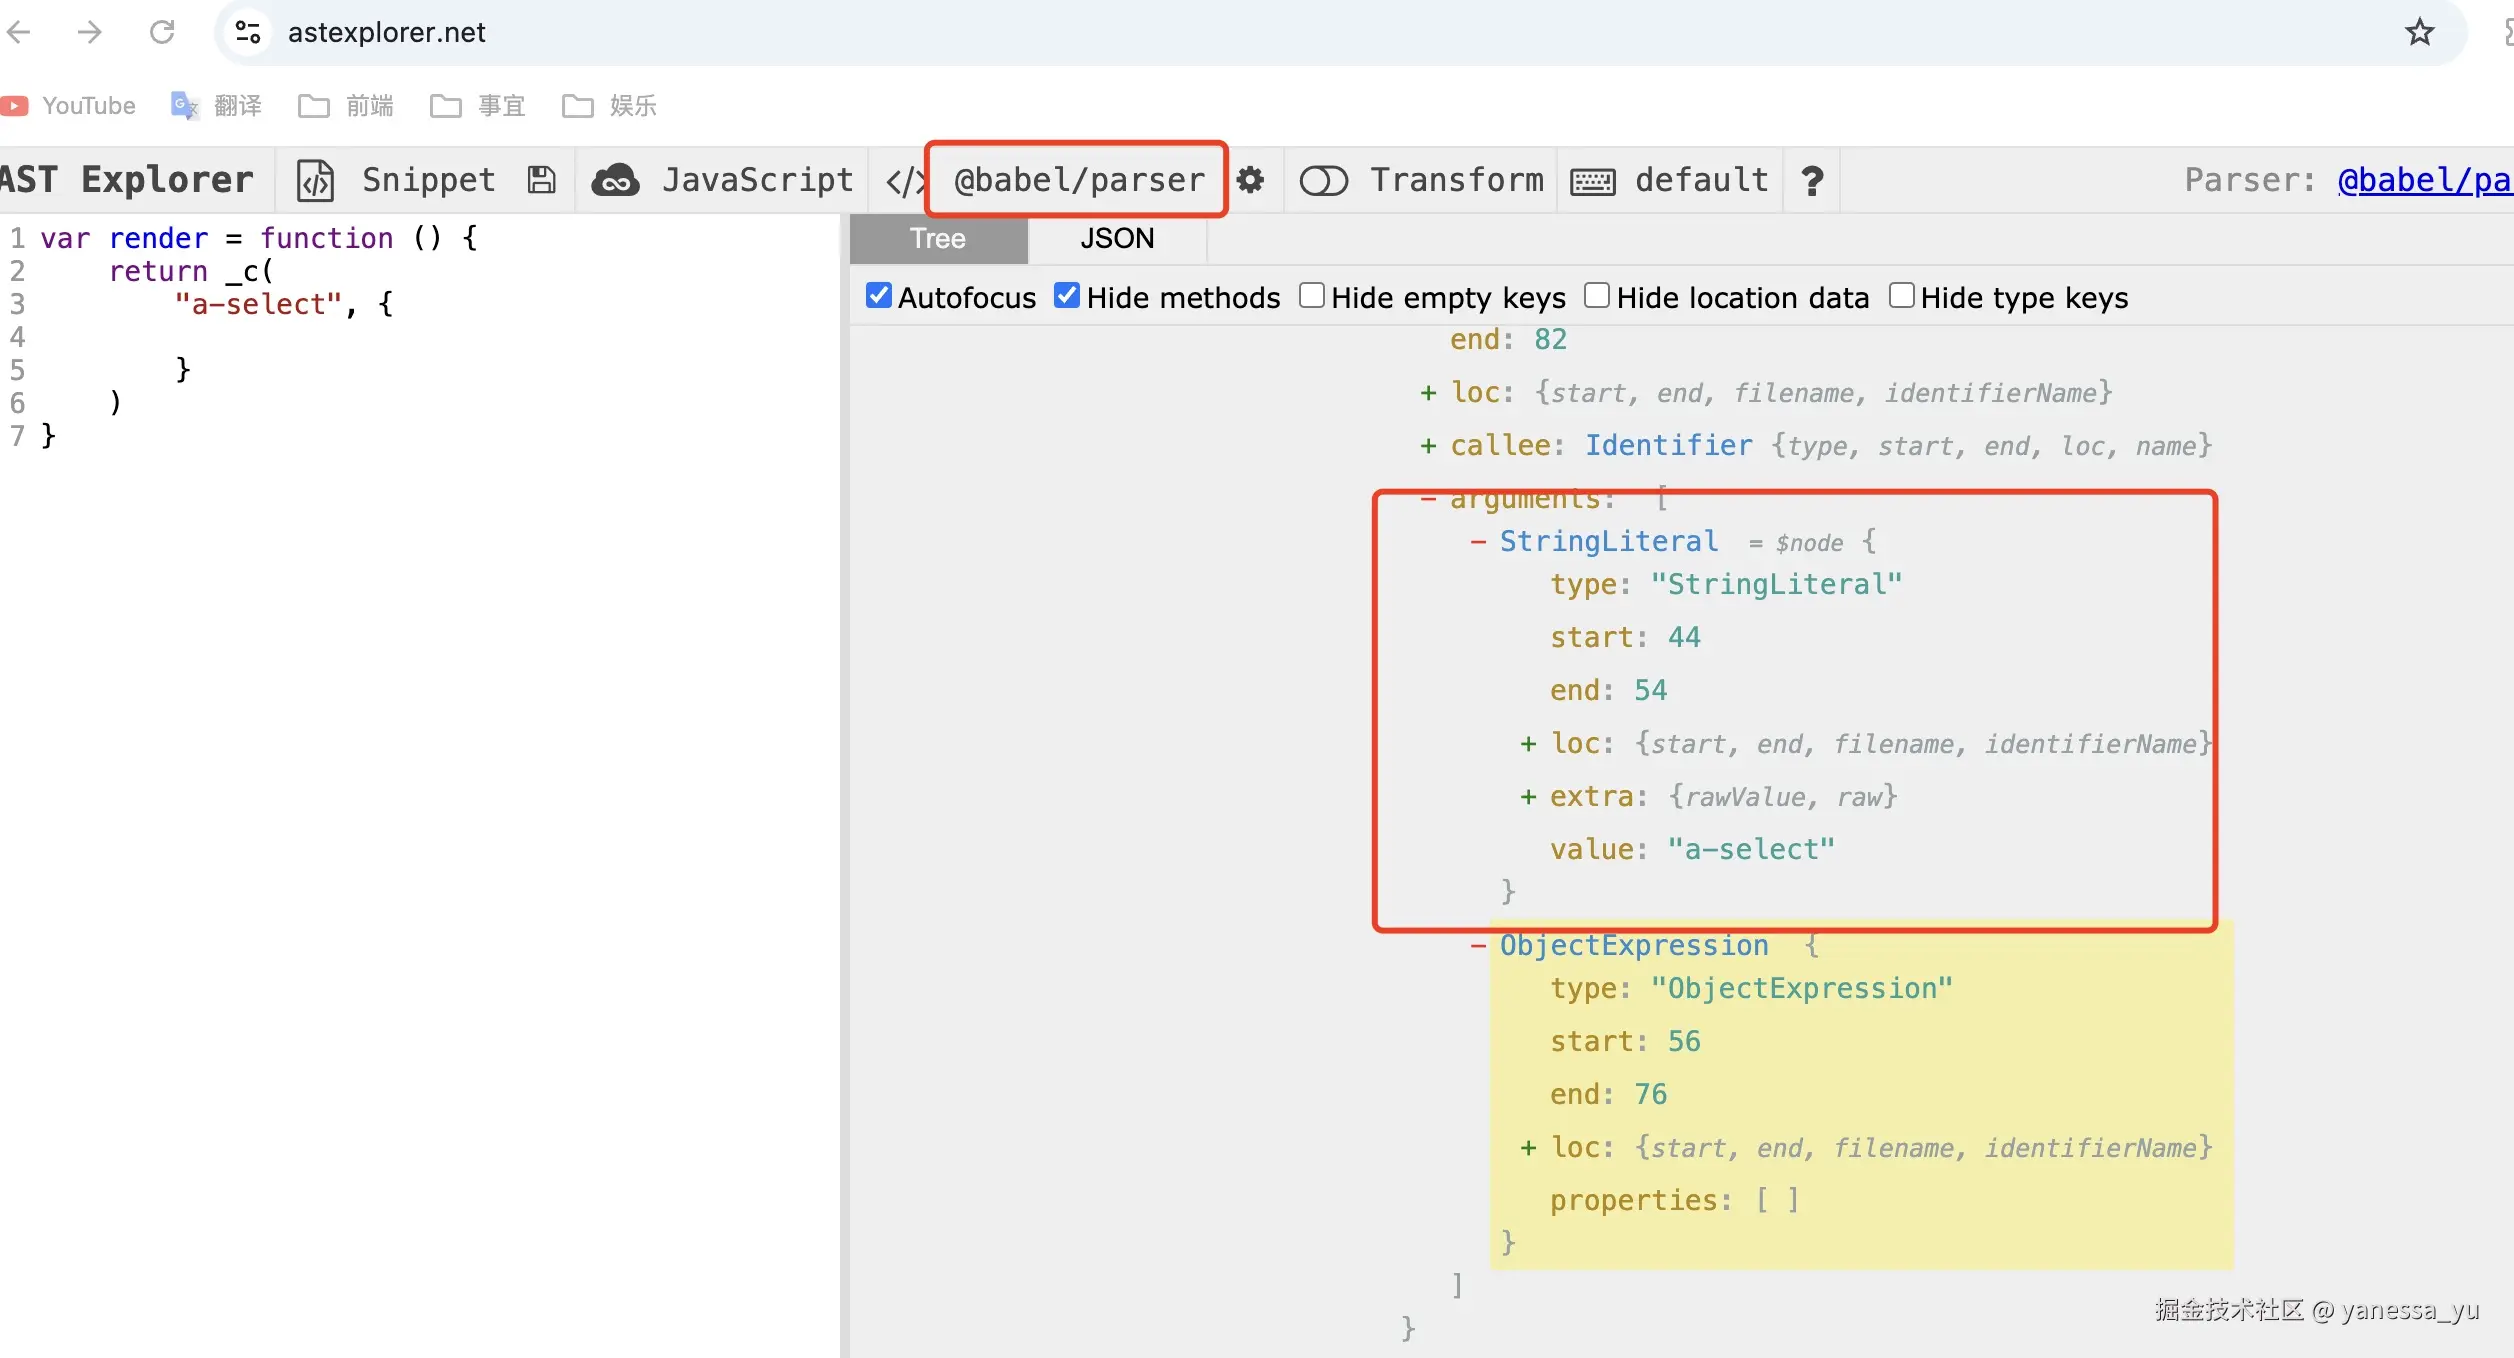Toggle the Transform switch
Image resolution: width=2514 pixels, height=1358 pixels.
[x=1323, y=181]
